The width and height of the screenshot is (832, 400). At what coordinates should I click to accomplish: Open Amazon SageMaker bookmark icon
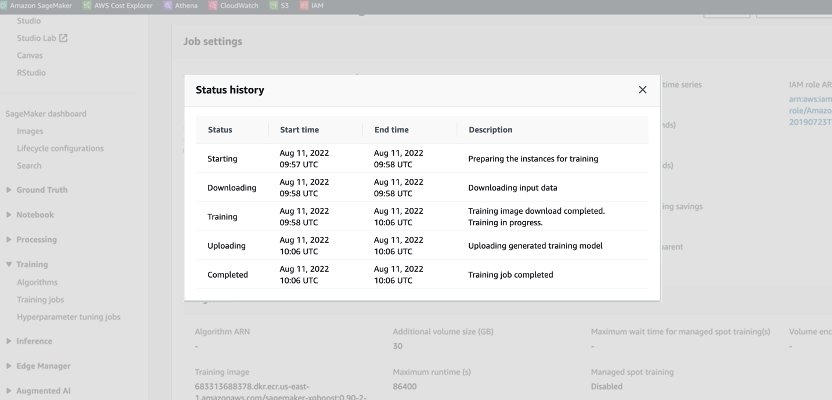tap(3, 5)
